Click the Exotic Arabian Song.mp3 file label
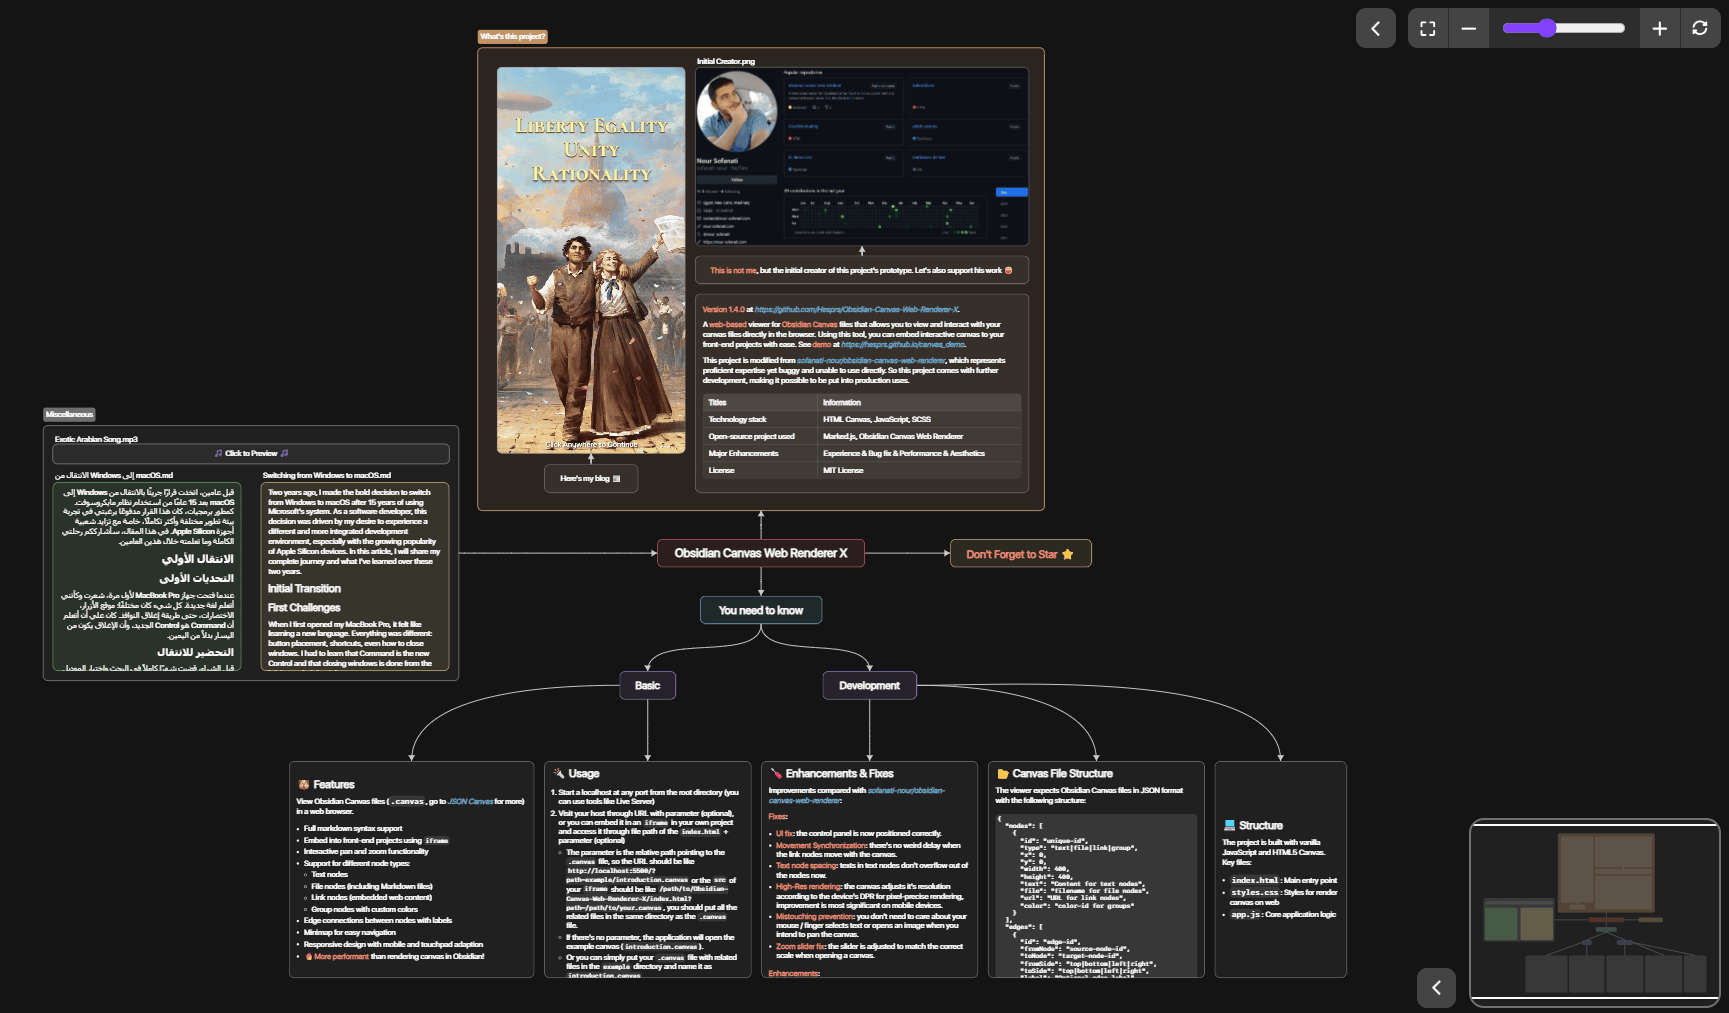 [96, 439]
